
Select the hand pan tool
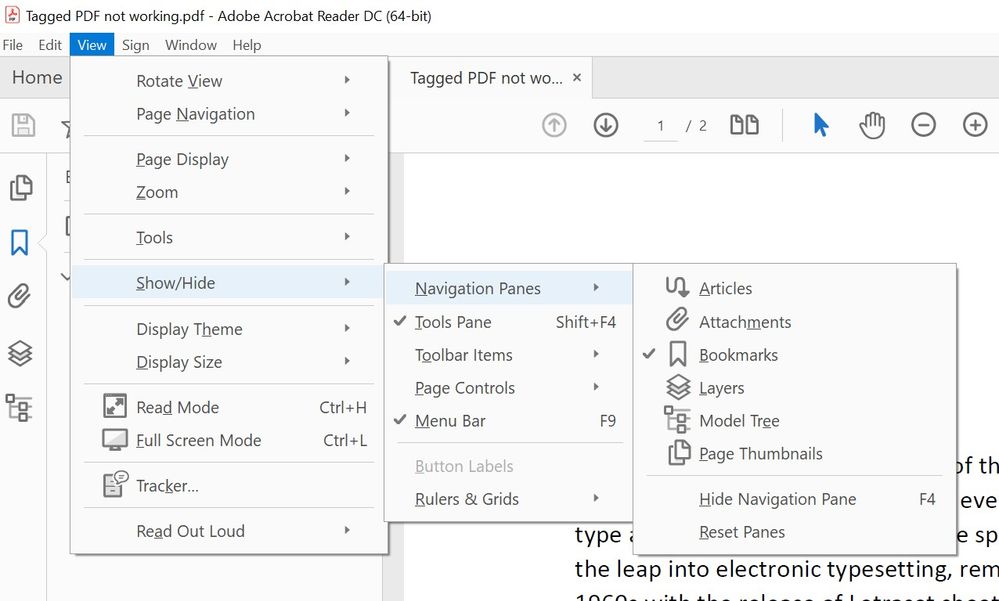point(872,125)
